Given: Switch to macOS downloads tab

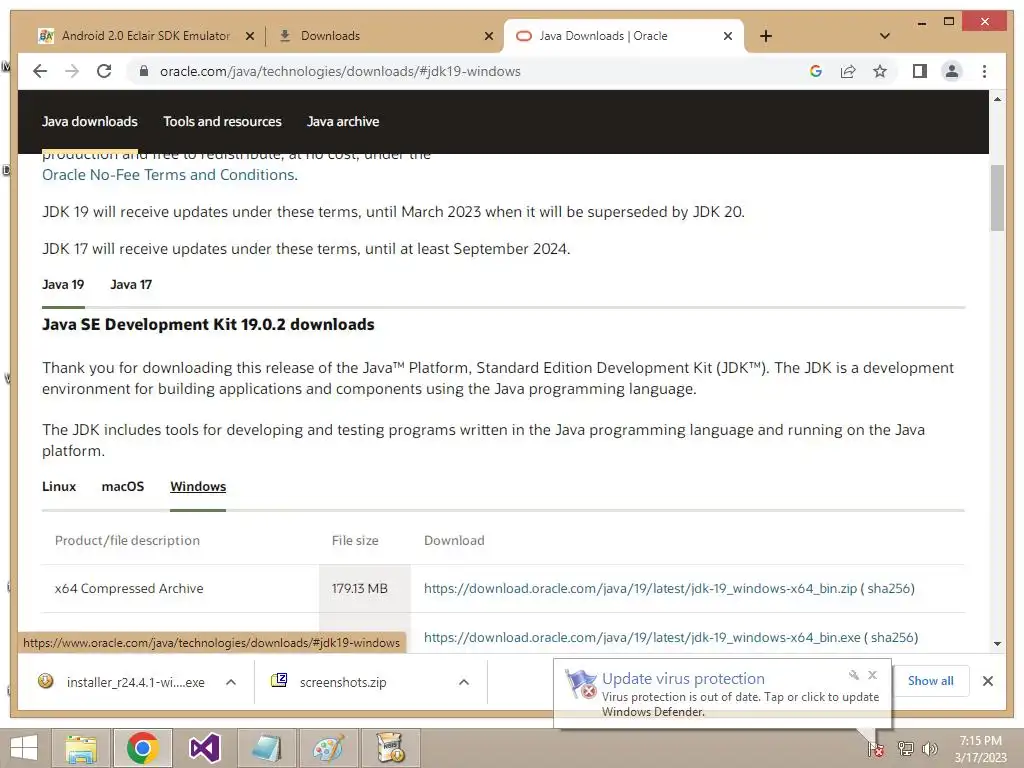Looking at the screenshot, I should pos(123,487).
